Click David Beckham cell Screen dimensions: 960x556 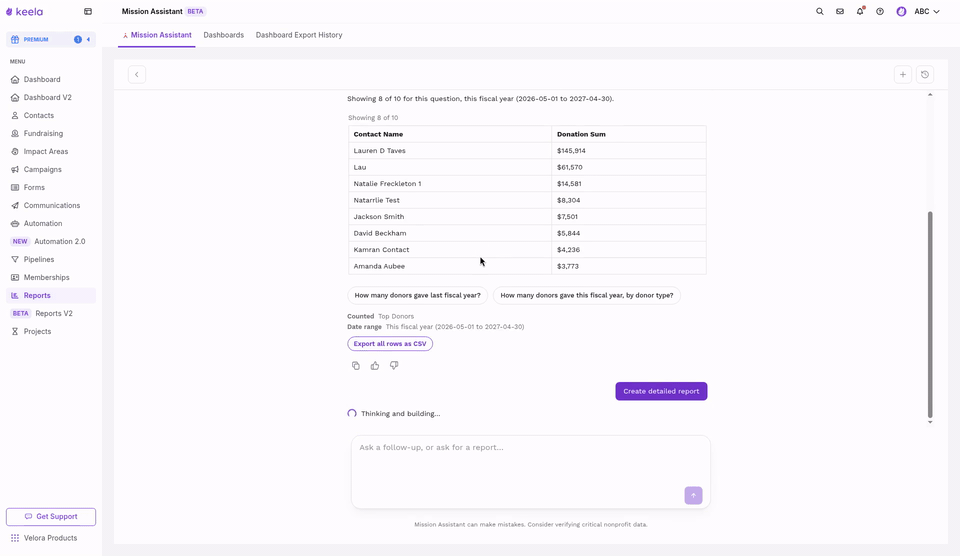pos(450,233)
